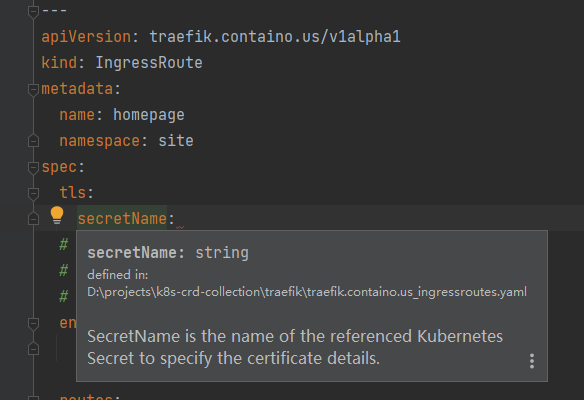Click the yellow lightbulb quick-fix icon
The height and width of the screenshot is (400, 584).
tap(57, 215)
